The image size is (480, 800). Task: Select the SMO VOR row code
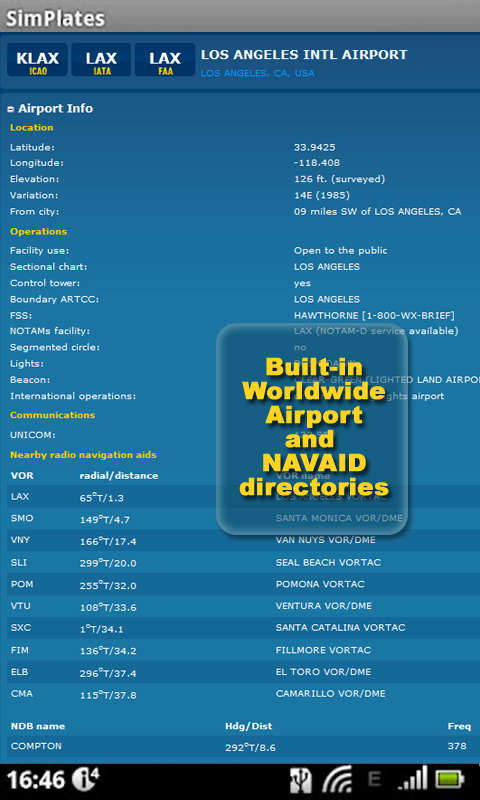[22, 518]
